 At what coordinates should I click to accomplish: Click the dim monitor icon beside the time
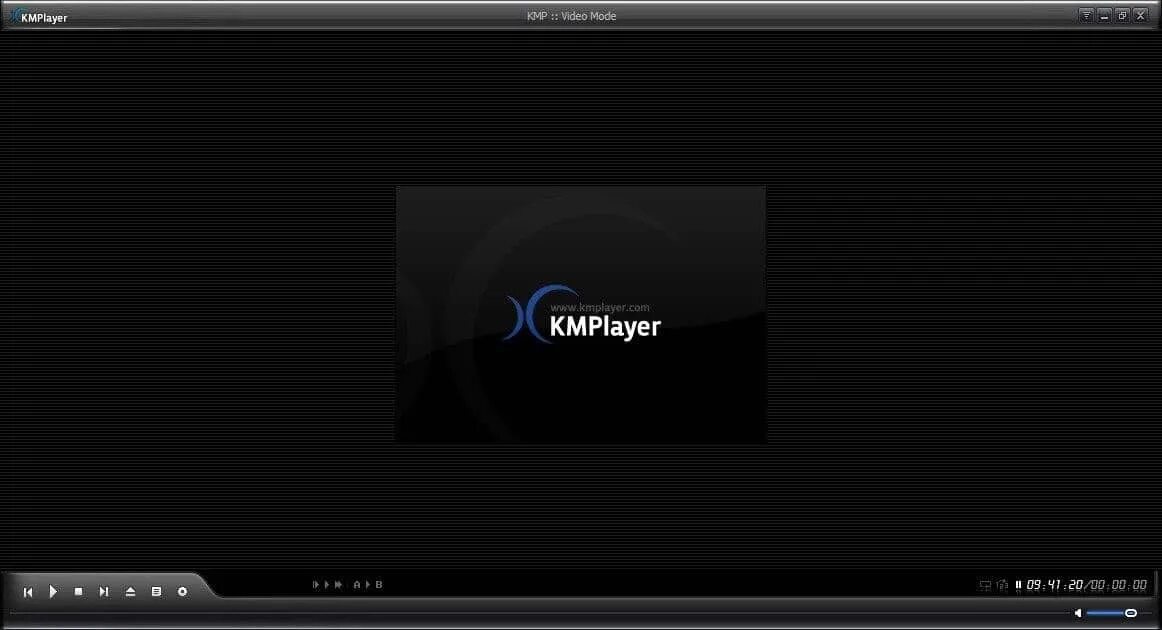tap(985, 586)
